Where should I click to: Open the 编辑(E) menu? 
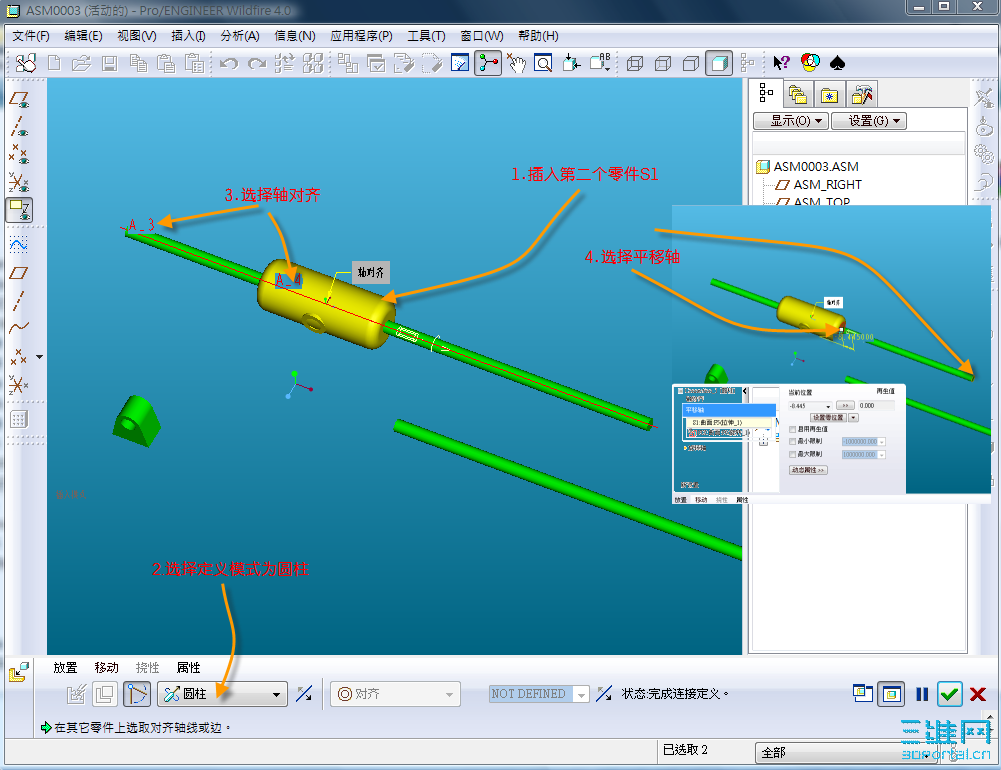point(83,36)
